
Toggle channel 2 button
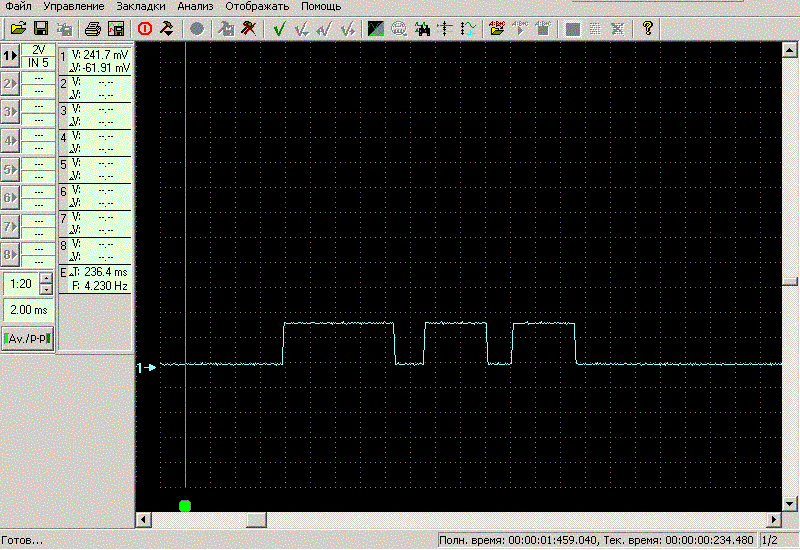tap(10, 84)
